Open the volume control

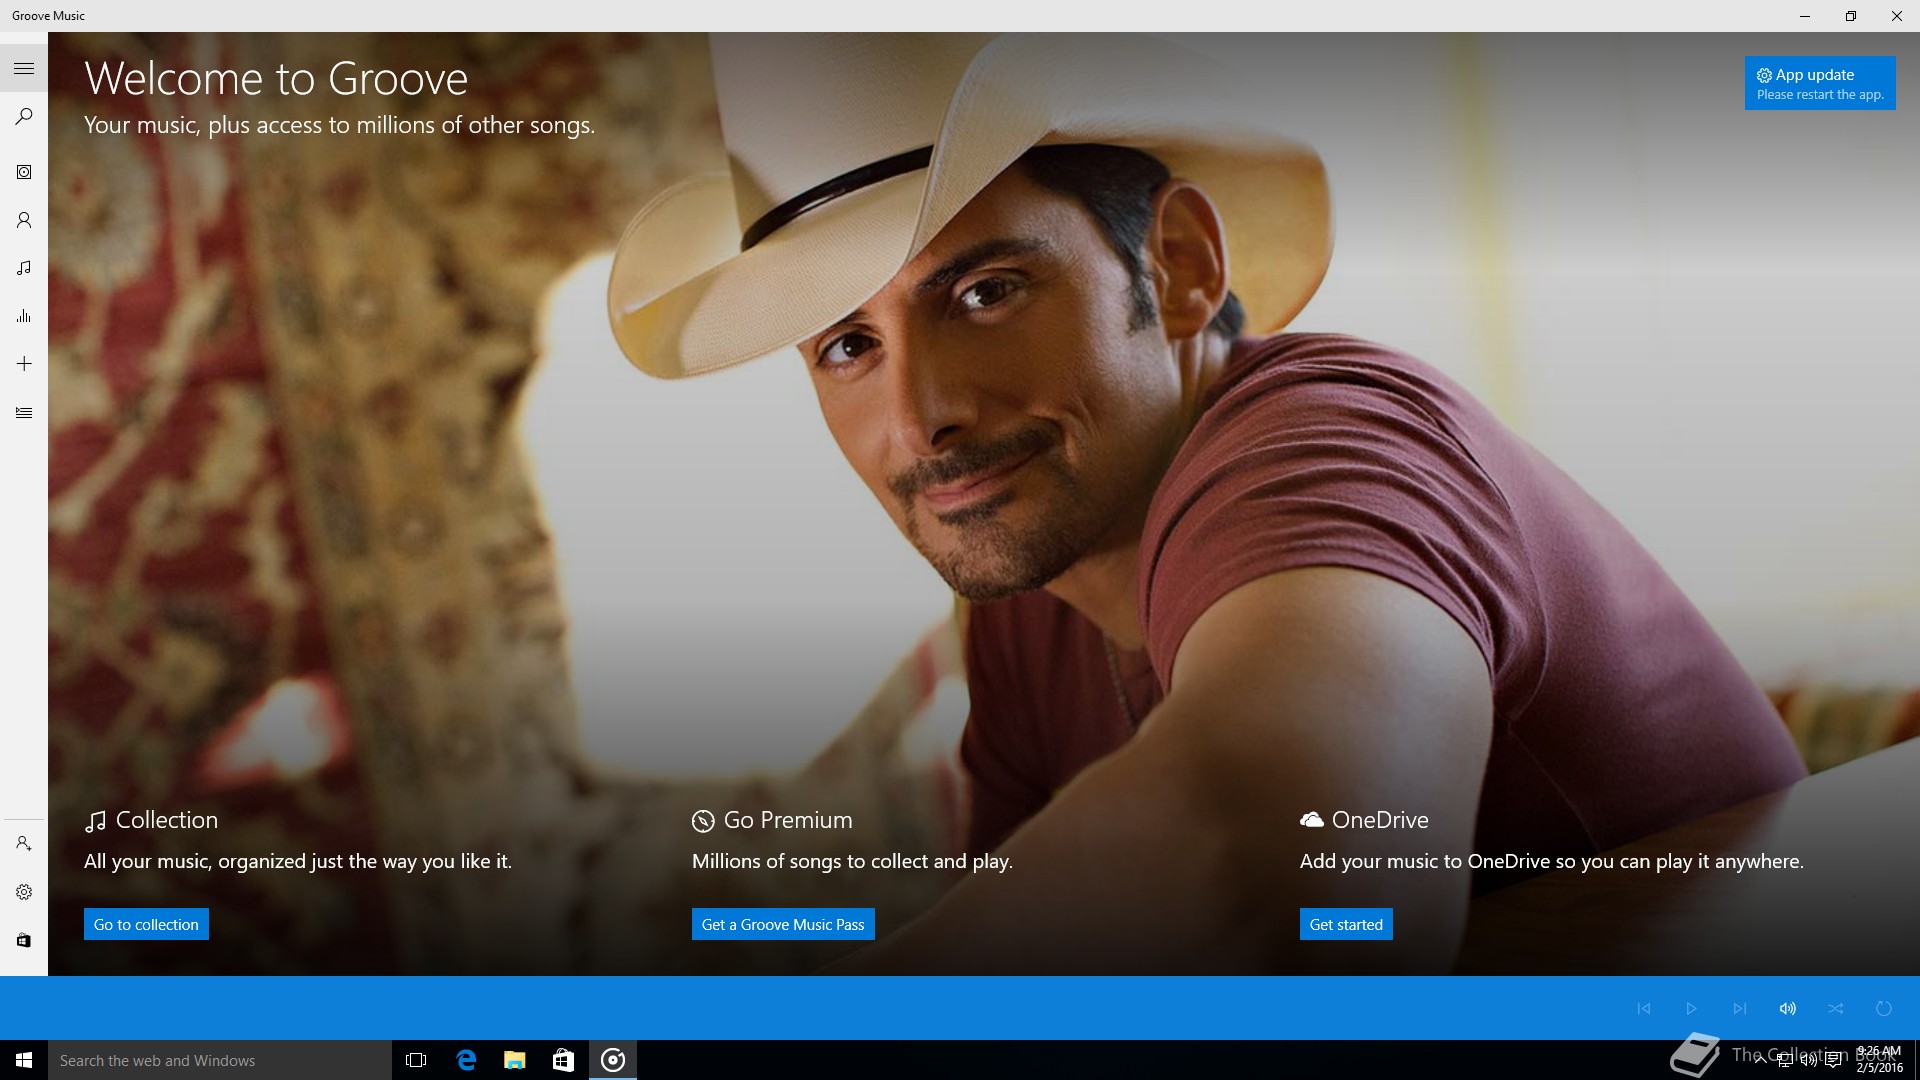point(1788,1008)
